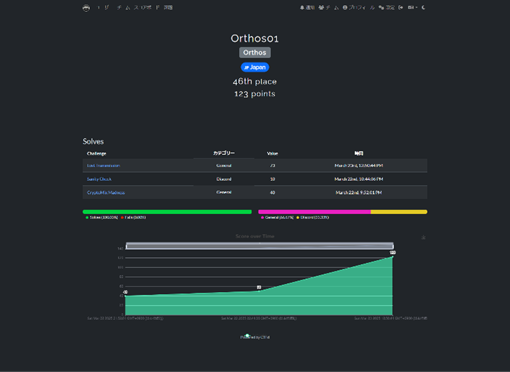The width and height of the screenshot is (510, 372).
Task: Open the Users menu in navbar
Action: point(103,7)
